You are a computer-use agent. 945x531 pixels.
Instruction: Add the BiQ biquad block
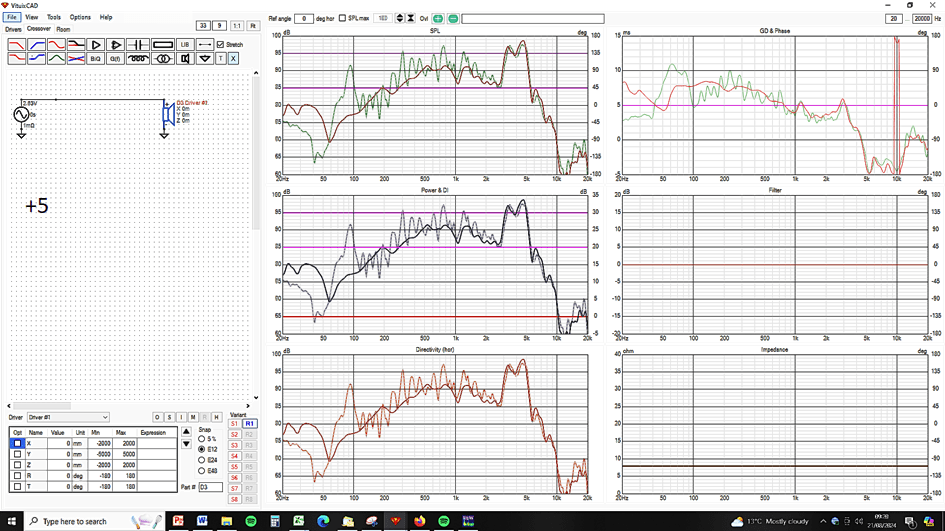coord(95,58)
